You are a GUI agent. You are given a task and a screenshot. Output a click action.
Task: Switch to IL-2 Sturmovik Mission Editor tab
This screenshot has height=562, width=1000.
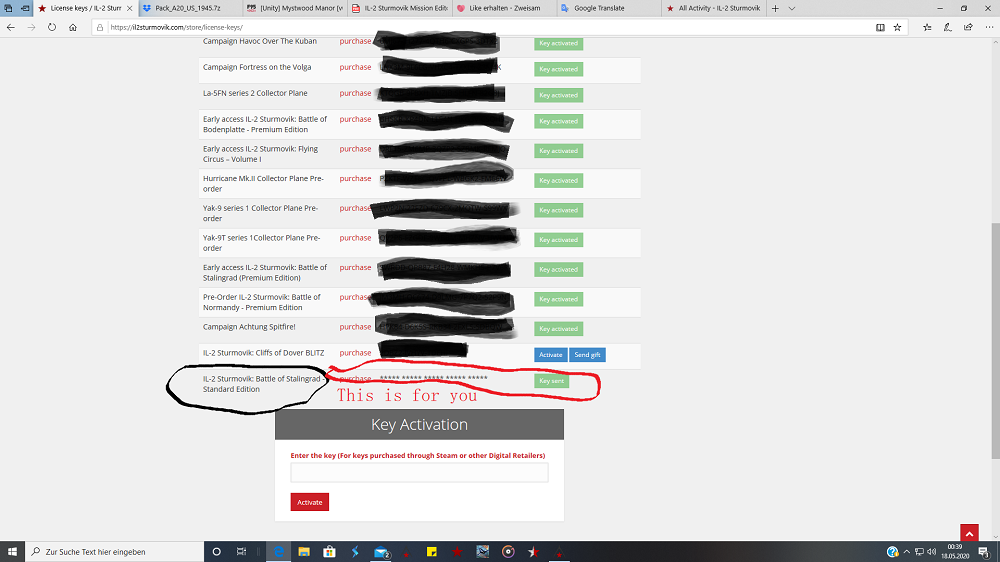399,8
